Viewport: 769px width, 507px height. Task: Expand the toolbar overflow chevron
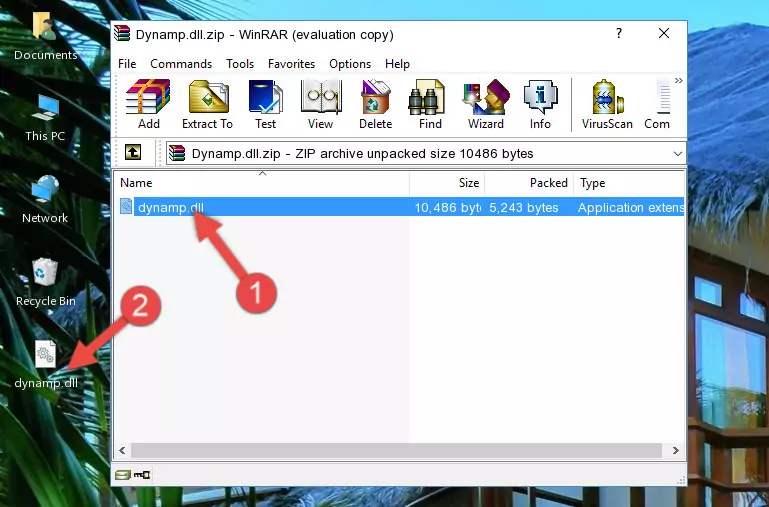[679, 81]
